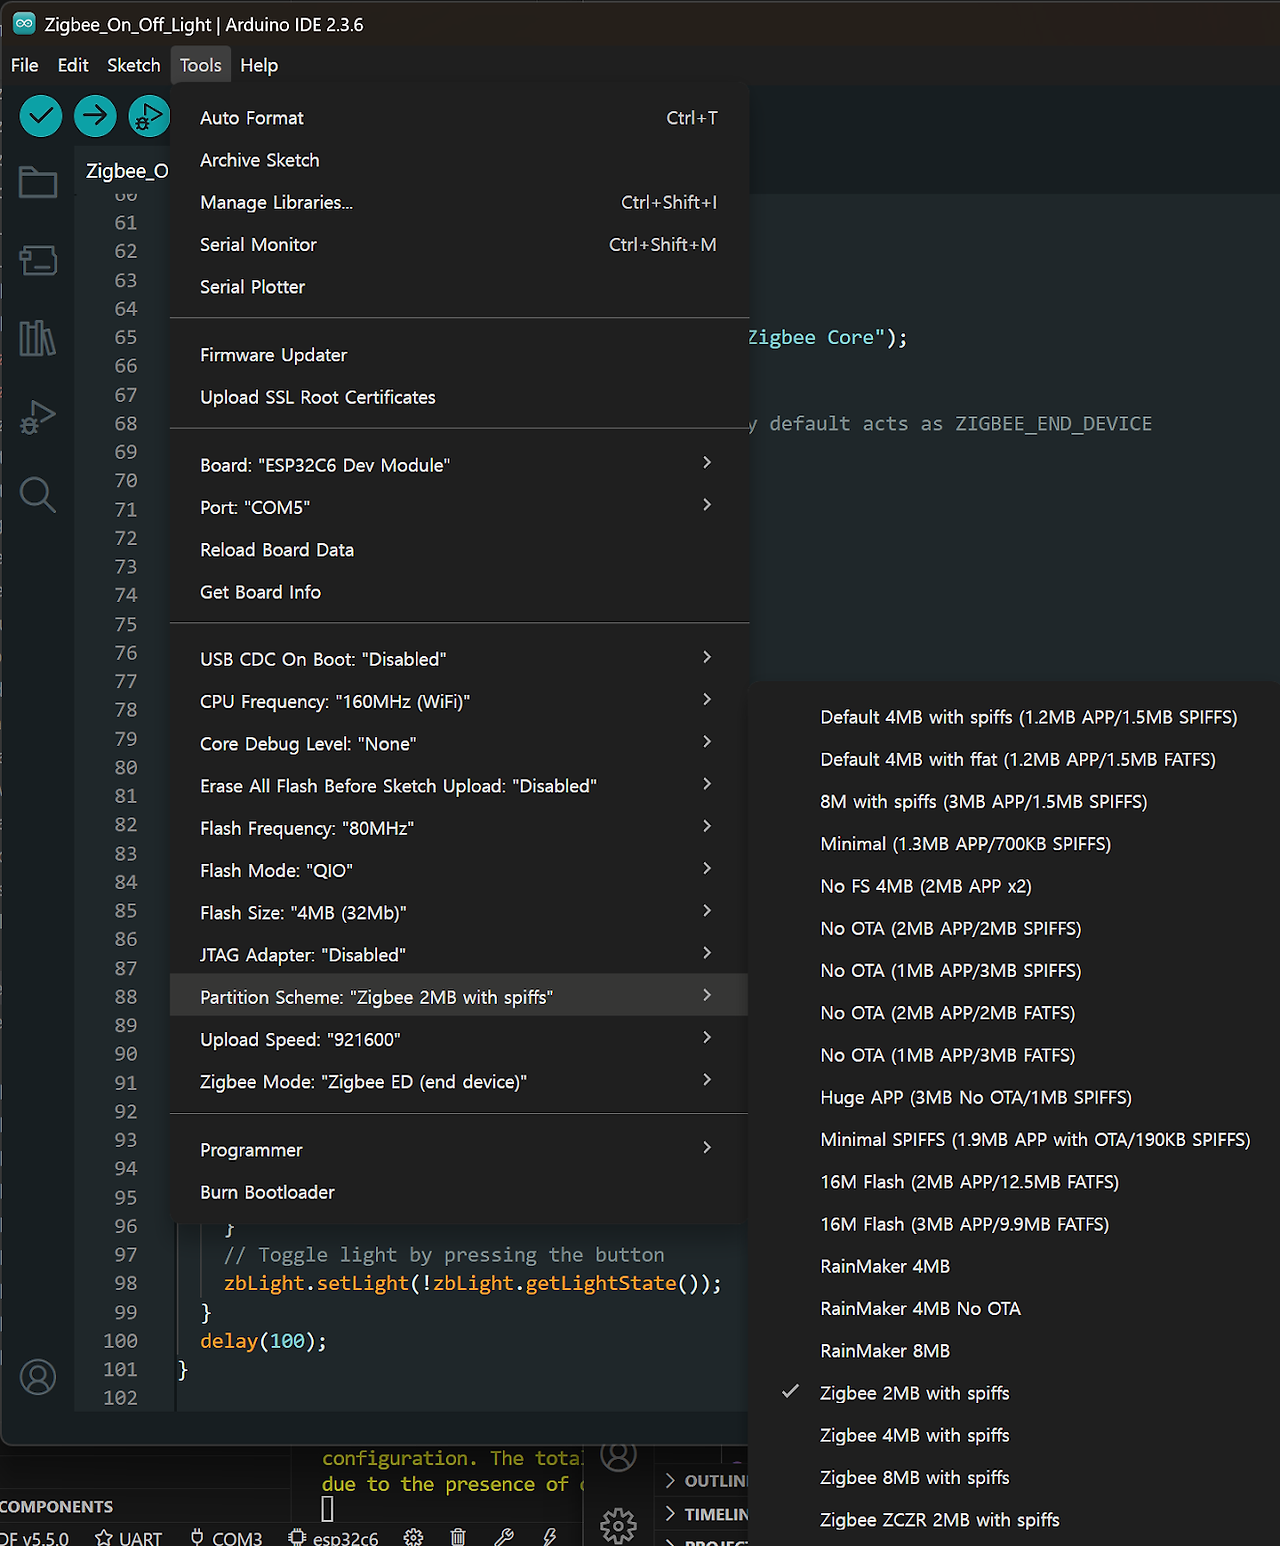Click the Arduino IDE account profile icon
Viewport: 1280px width, 1546px height.
[38, 1377]
